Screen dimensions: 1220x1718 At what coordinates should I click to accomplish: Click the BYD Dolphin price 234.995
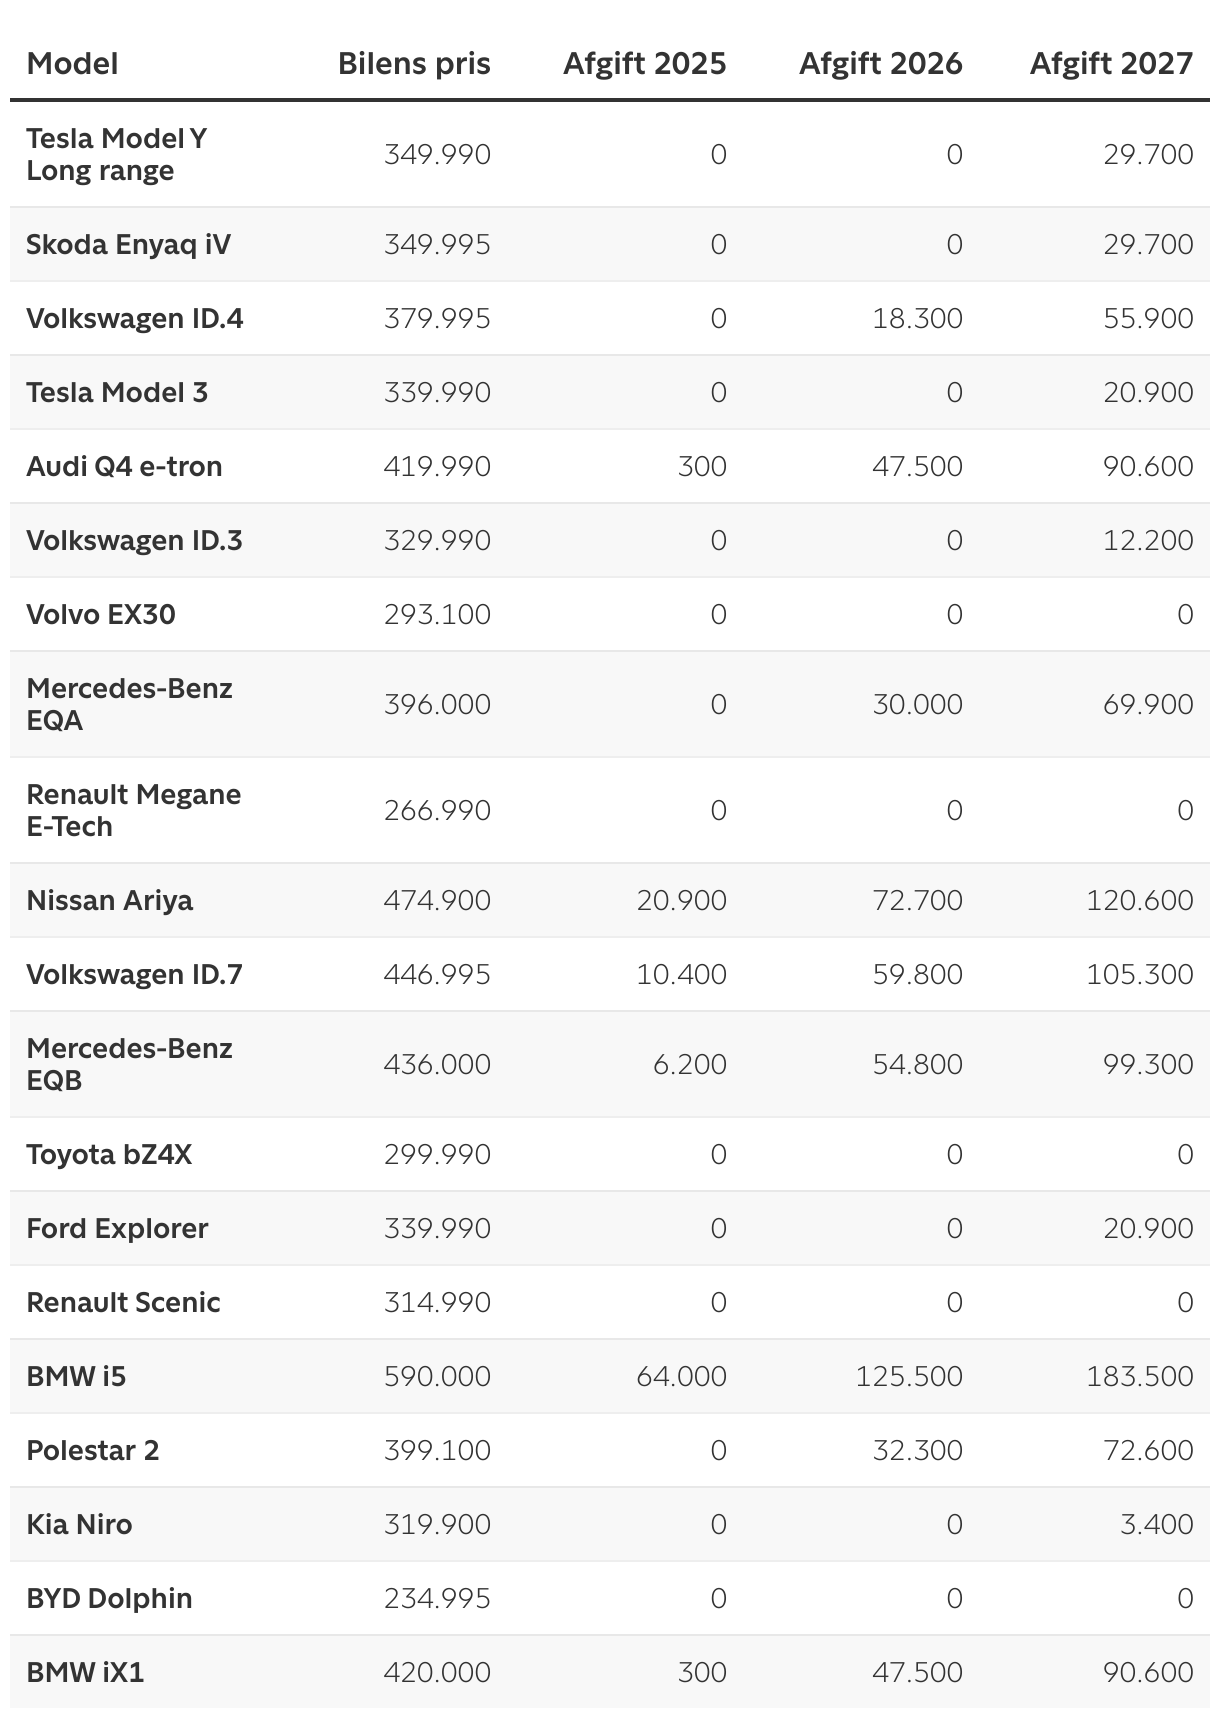tap(437, 1599)
